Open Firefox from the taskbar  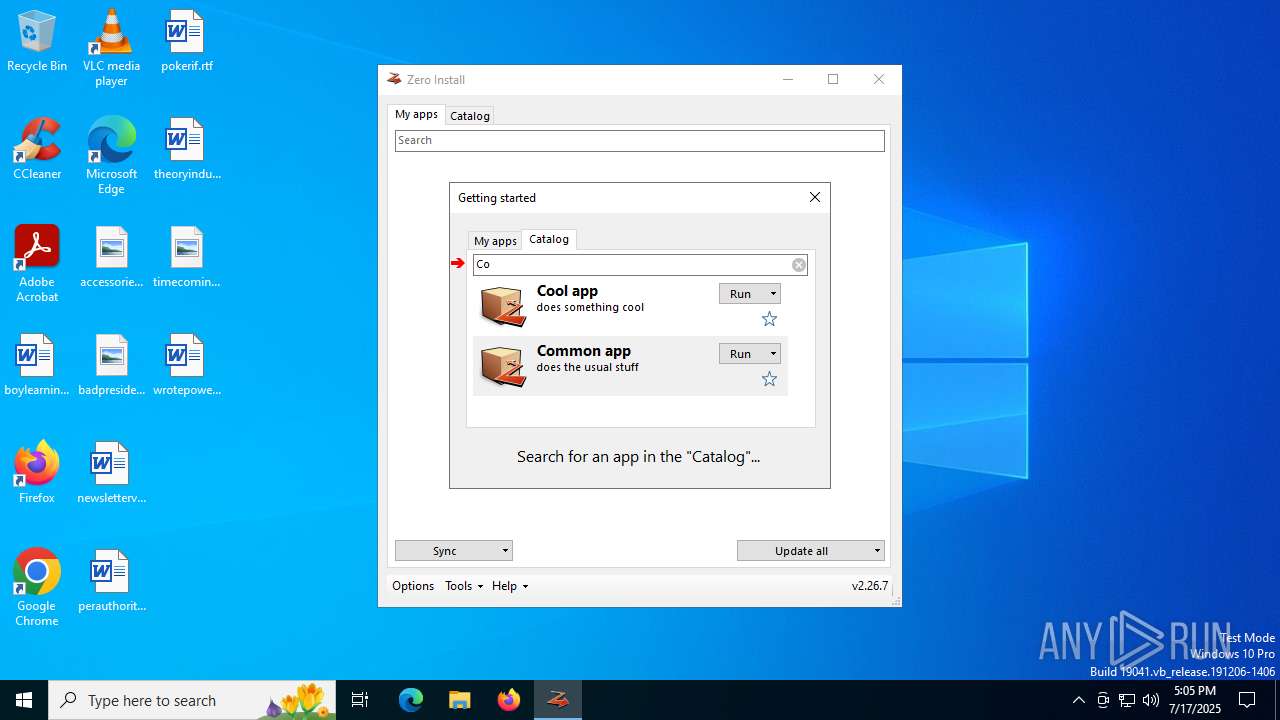(x=508, y=700)
